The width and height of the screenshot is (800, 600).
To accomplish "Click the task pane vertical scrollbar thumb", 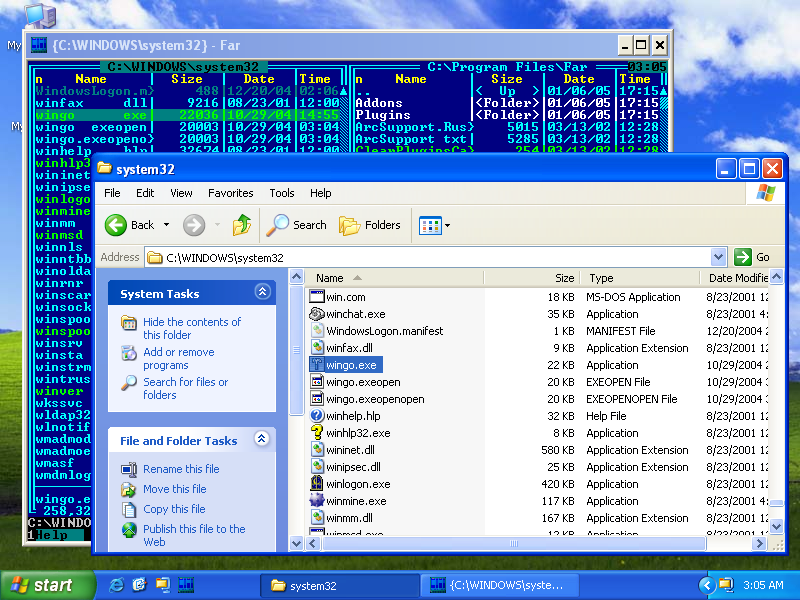I will click(x=296, y=350).
